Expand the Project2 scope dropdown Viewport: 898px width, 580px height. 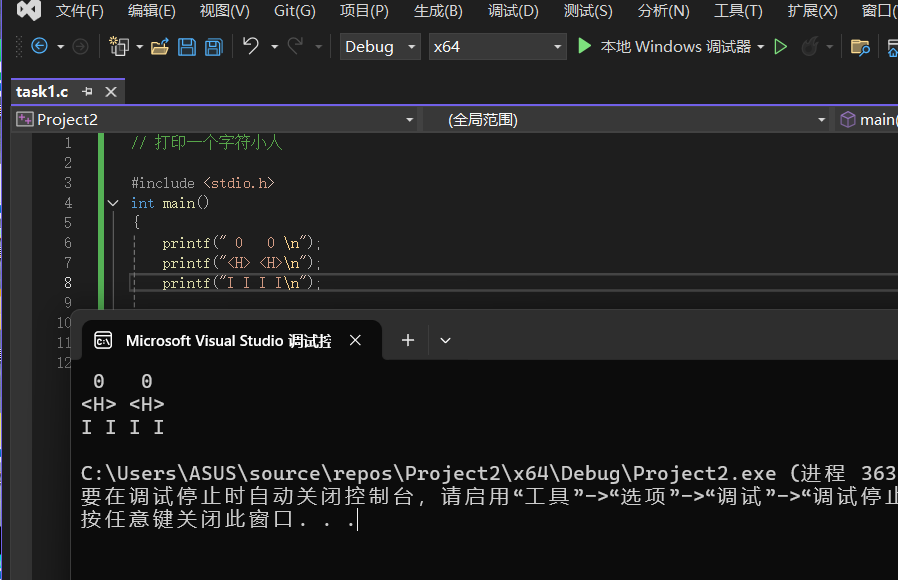click(215, 120)
